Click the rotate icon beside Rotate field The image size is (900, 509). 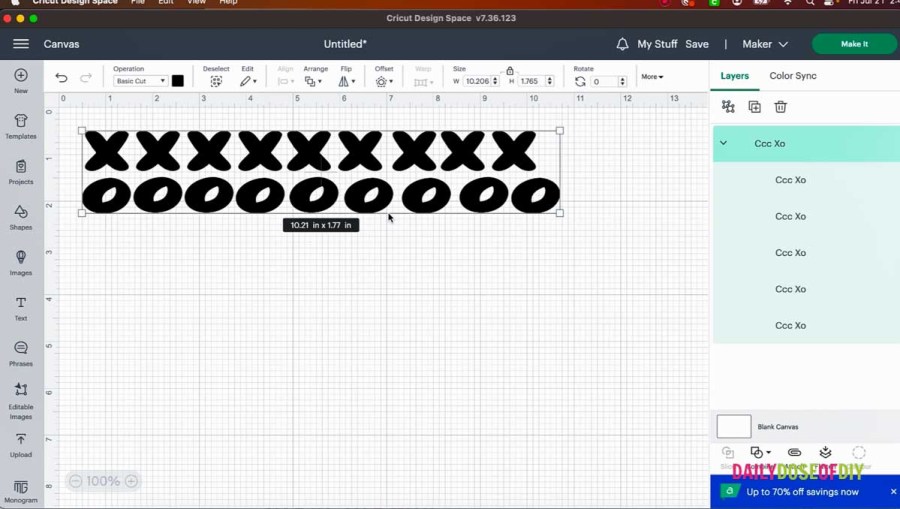[580, 81]
